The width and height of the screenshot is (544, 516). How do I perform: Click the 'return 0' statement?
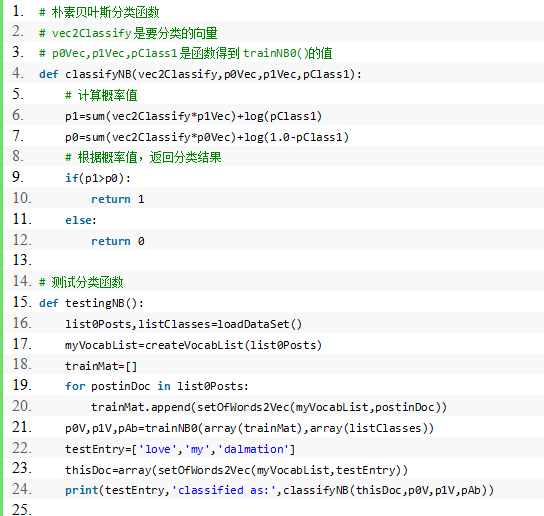[118, 241]
